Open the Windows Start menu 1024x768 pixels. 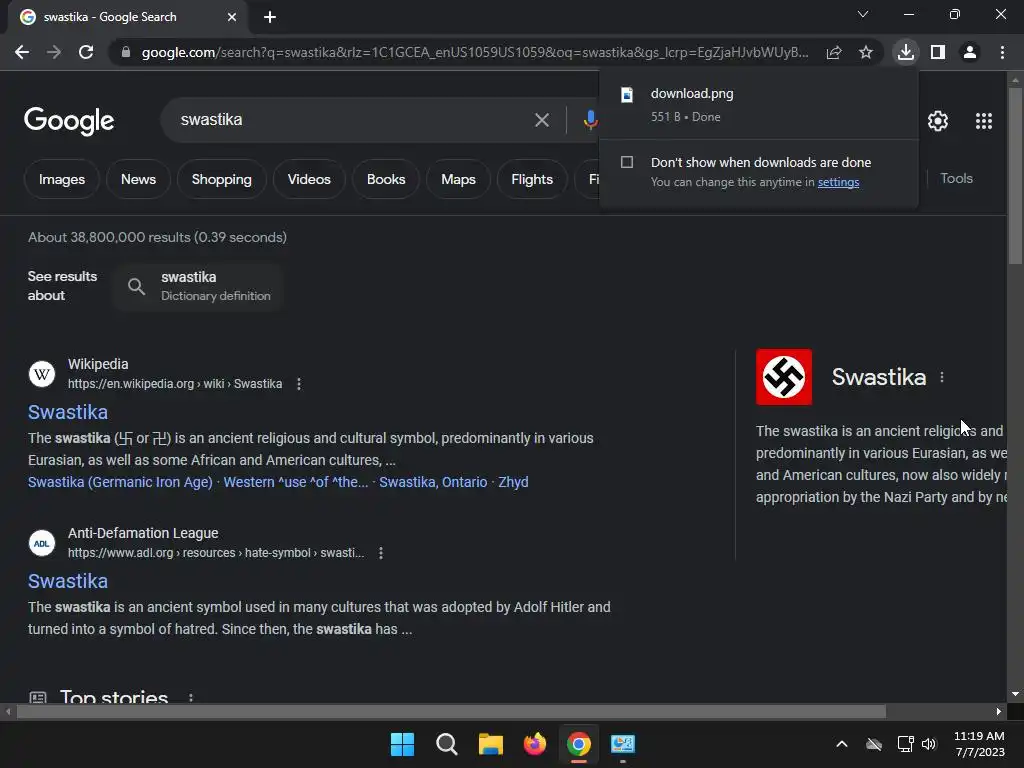[x=402, y=744]
